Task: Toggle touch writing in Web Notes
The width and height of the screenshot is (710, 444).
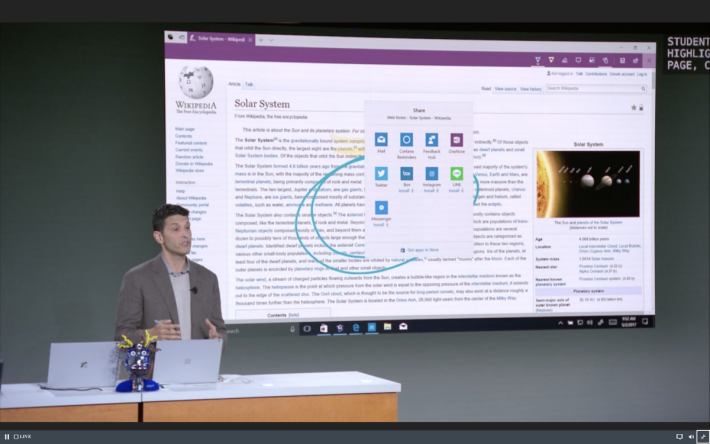Action: coord(605,60)
